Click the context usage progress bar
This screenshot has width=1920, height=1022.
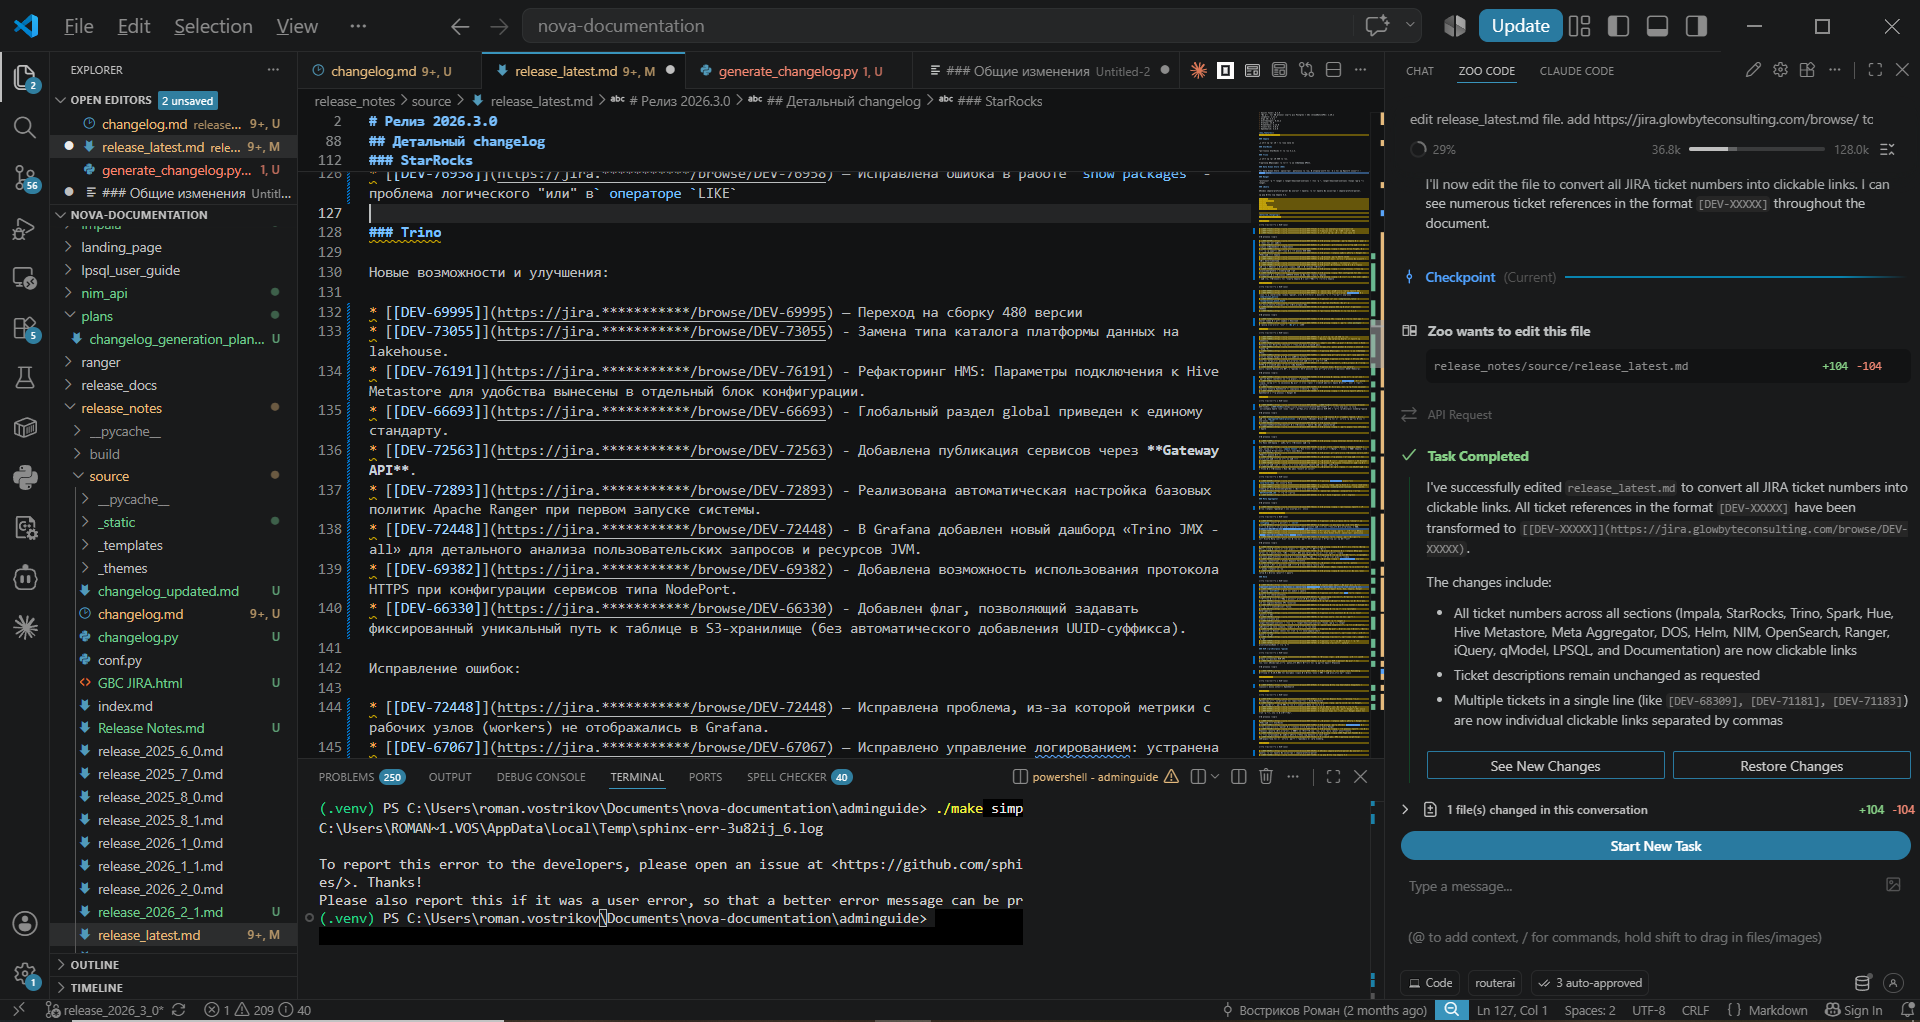1757,149
